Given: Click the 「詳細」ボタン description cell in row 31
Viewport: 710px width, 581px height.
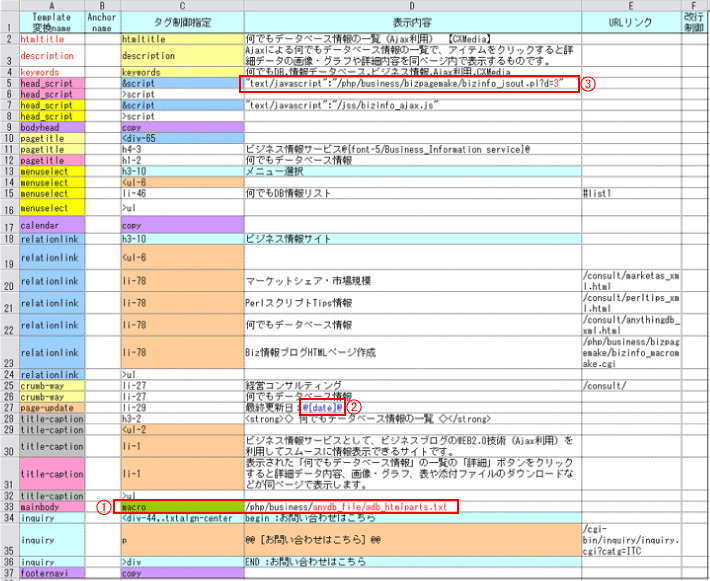Looking at the screenshot, I should 413,474.
